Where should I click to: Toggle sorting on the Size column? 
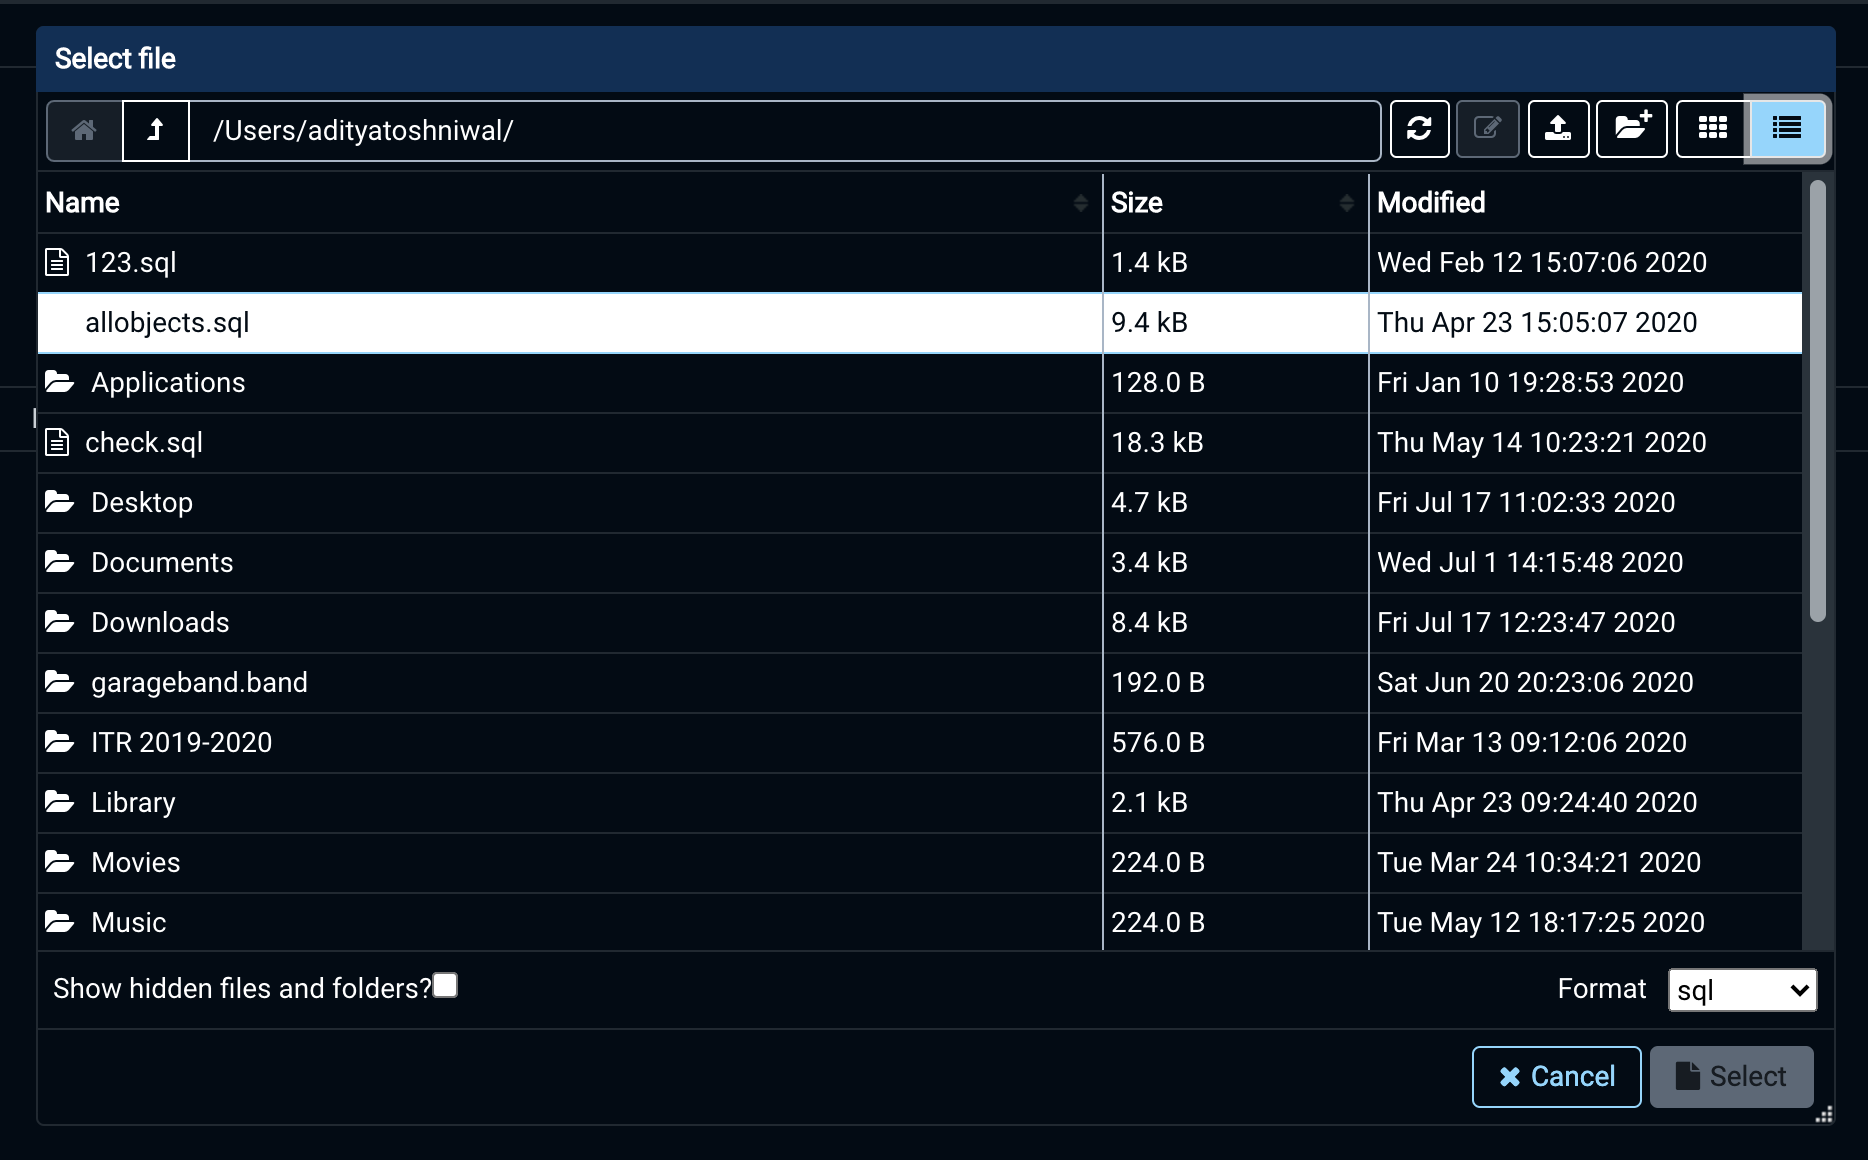point(1345,202)
